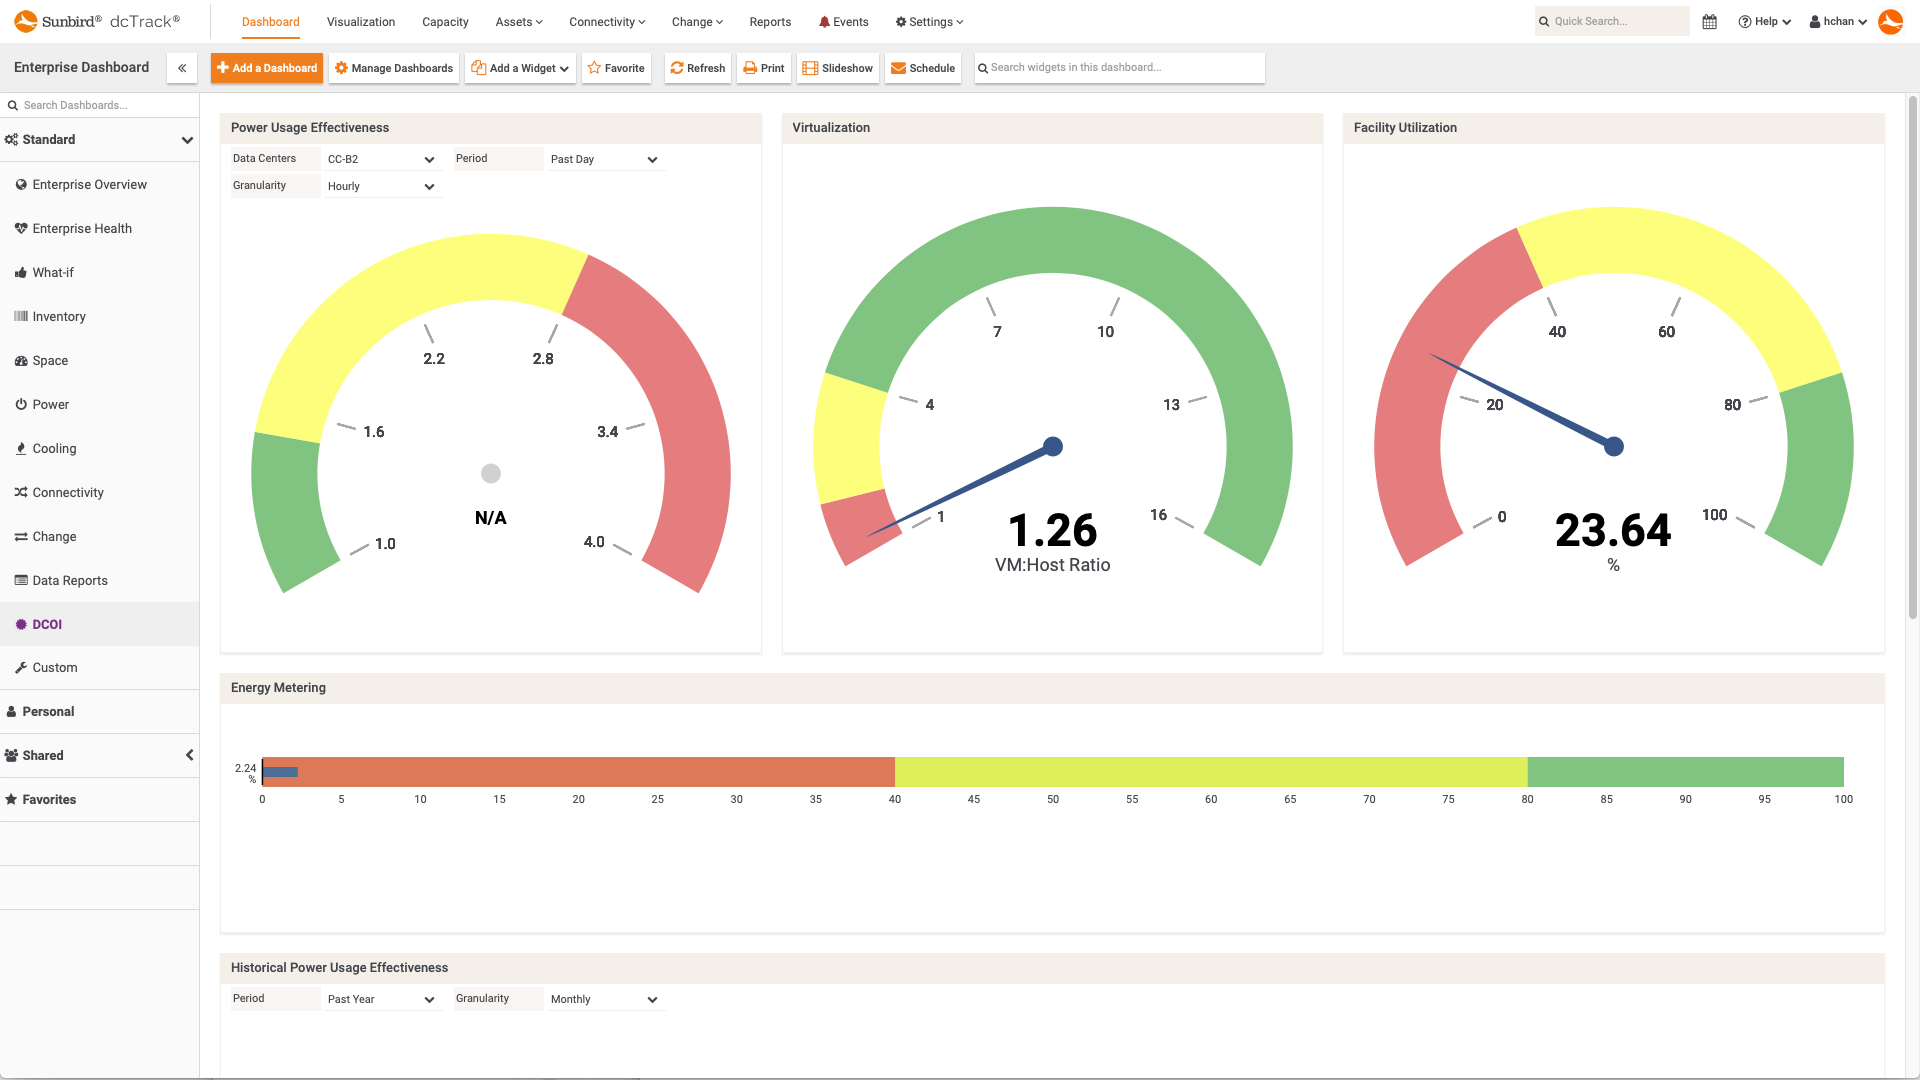Select the Space section in the sidebar
This screenshot has height=1080, width=1920.
(x=50, y=360)
